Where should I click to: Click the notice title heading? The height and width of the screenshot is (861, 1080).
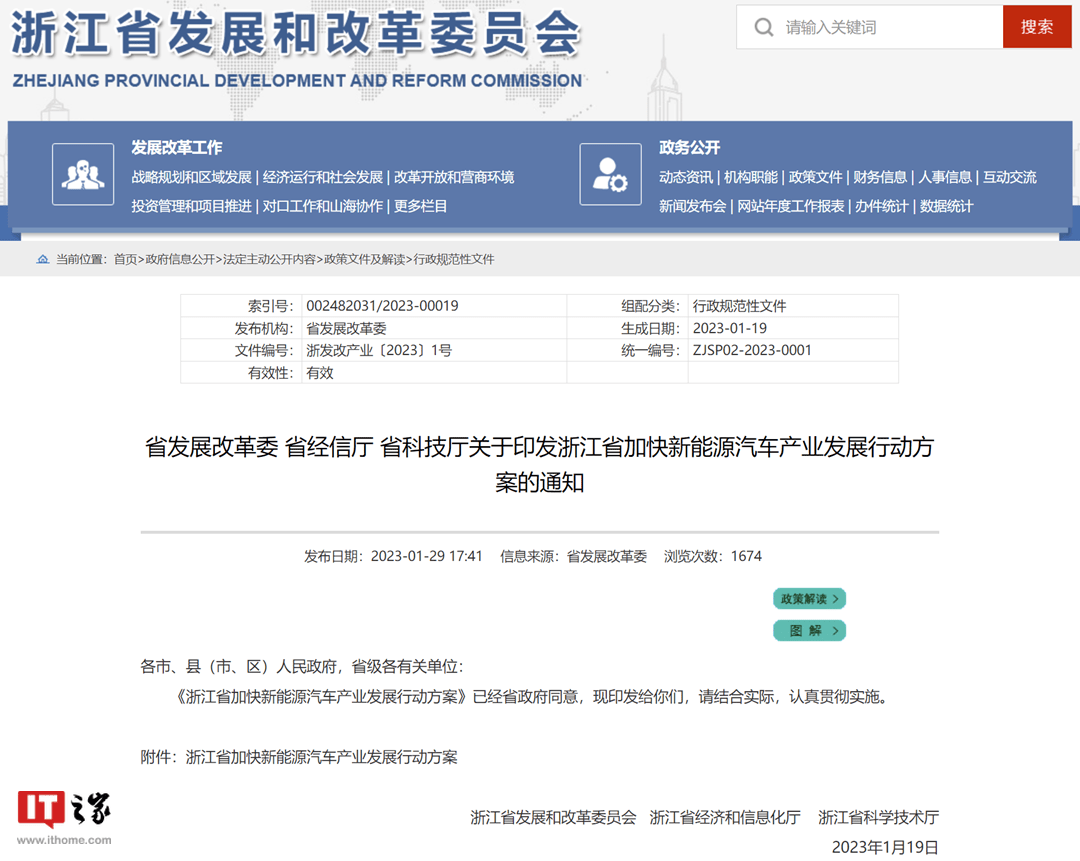pos(539,464)
